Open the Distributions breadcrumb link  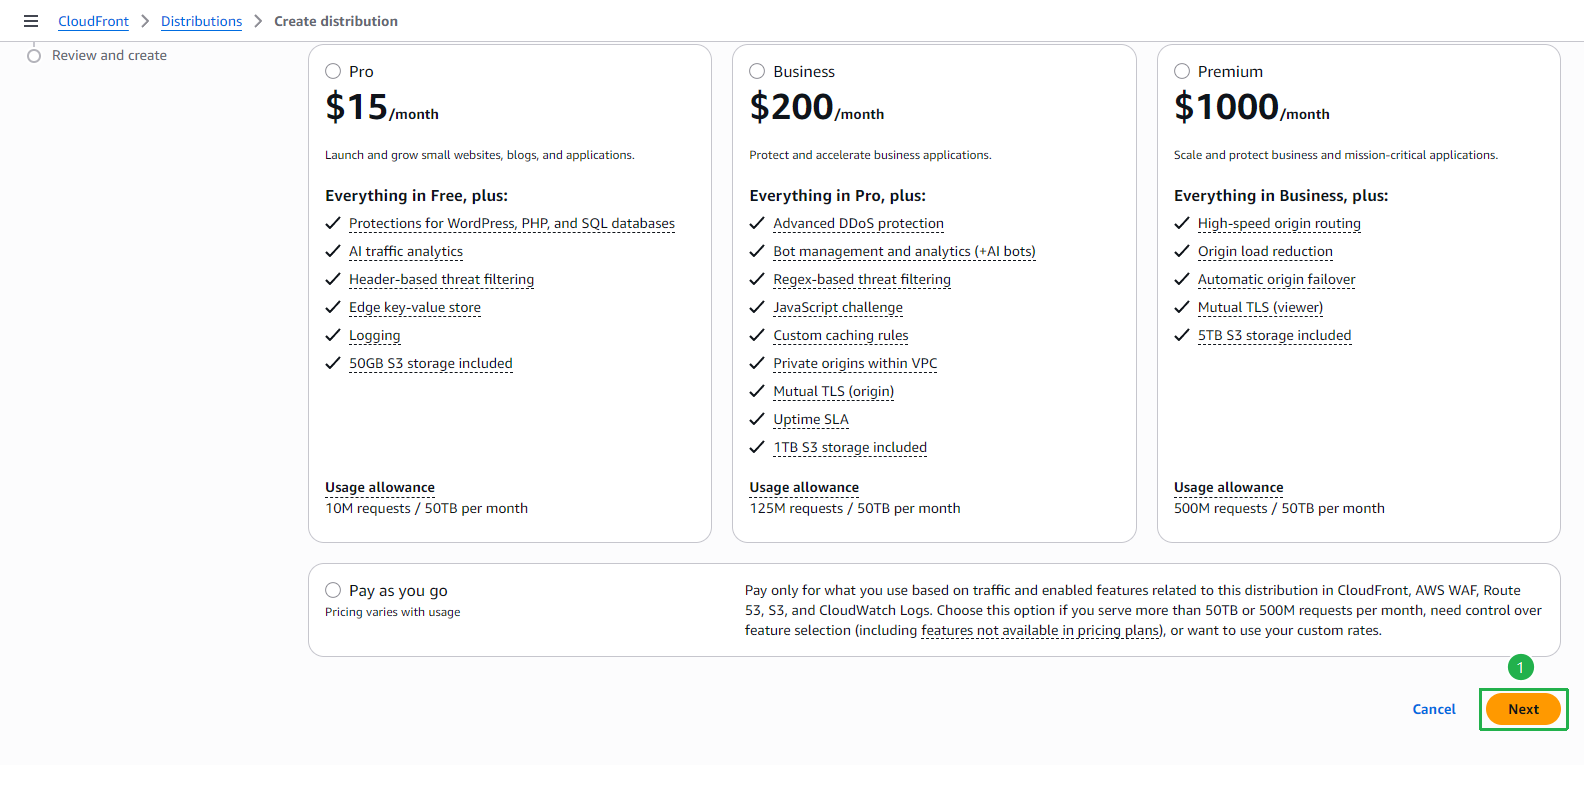[201, 21]
